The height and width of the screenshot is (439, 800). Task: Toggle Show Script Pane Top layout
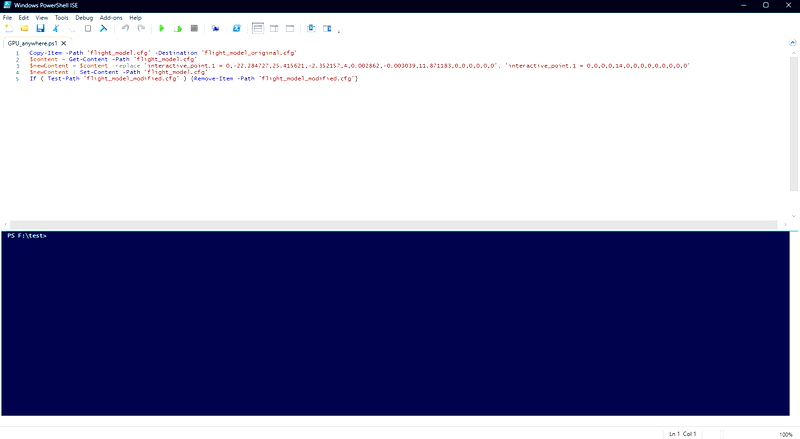click(x=258, y=29)
